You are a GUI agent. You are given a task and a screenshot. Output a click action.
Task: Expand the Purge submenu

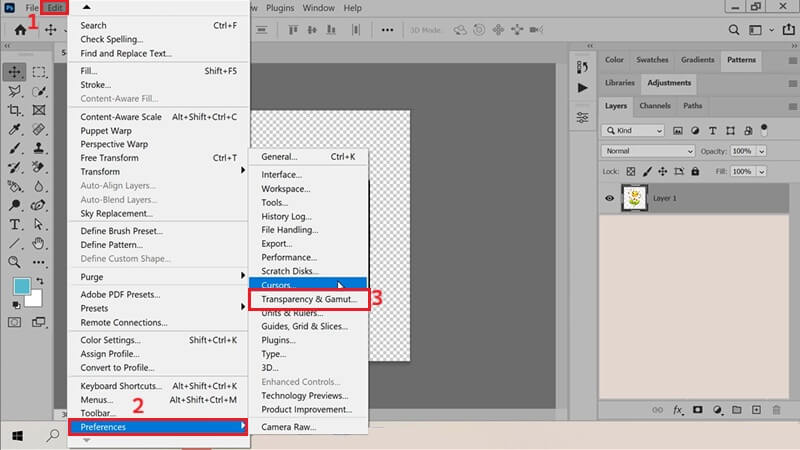click(159, 277)
